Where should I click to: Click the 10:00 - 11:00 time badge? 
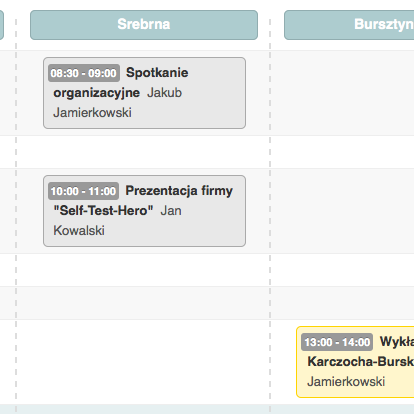(x=83, y=191)
